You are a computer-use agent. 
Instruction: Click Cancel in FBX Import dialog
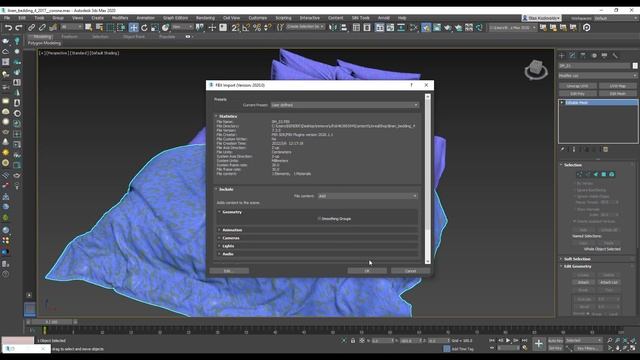click(x=410, y=271)
